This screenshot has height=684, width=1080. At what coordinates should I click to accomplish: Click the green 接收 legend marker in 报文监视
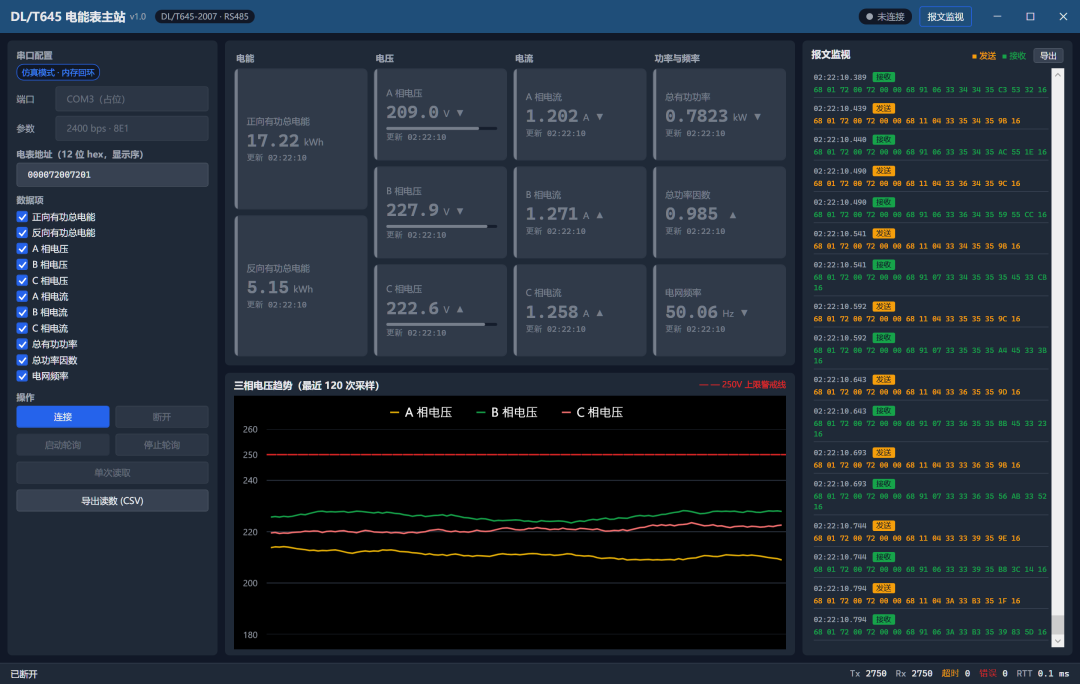pyautogui.click(x=1004, y=56)
